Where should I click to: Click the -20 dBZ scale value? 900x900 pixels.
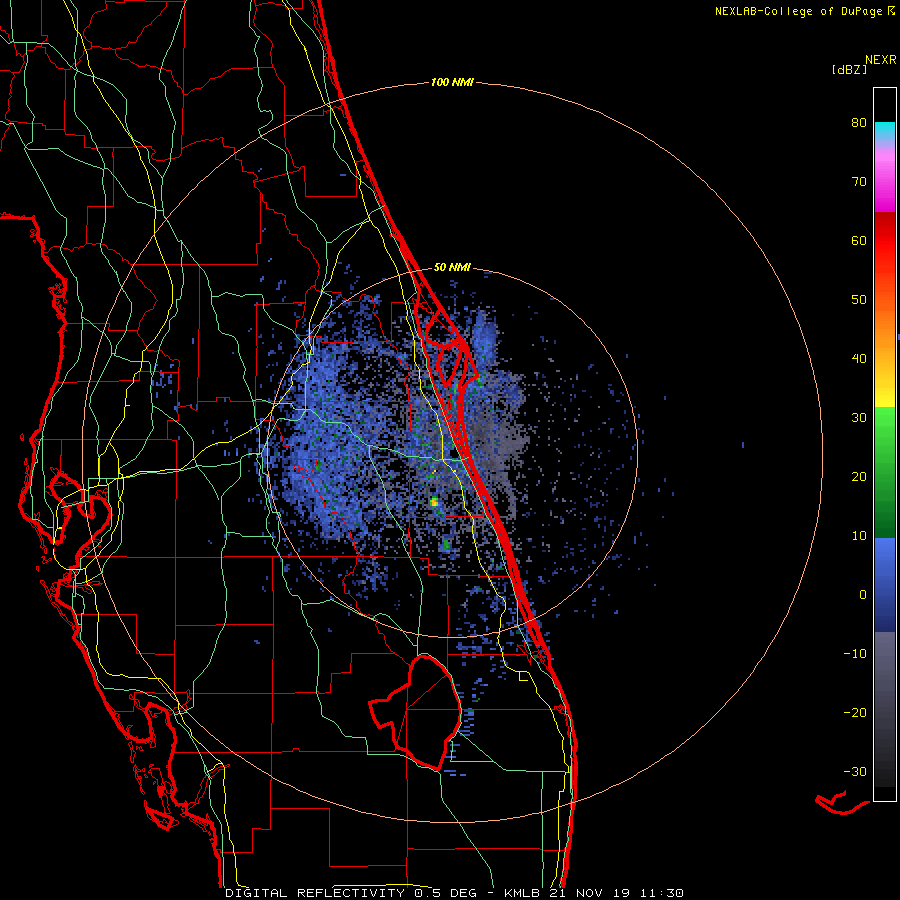855,713
